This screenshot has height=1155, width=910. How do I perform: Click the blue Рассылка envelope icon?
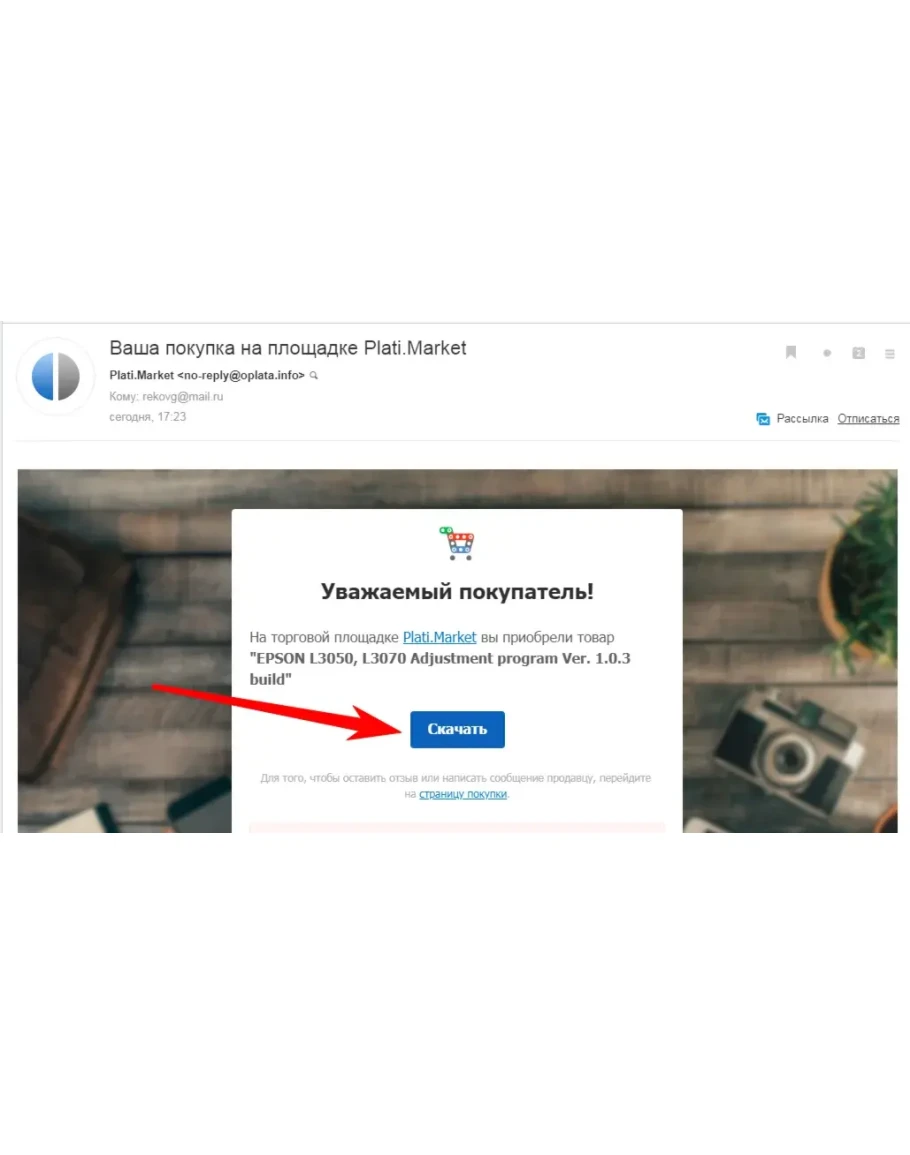point(763,418)
